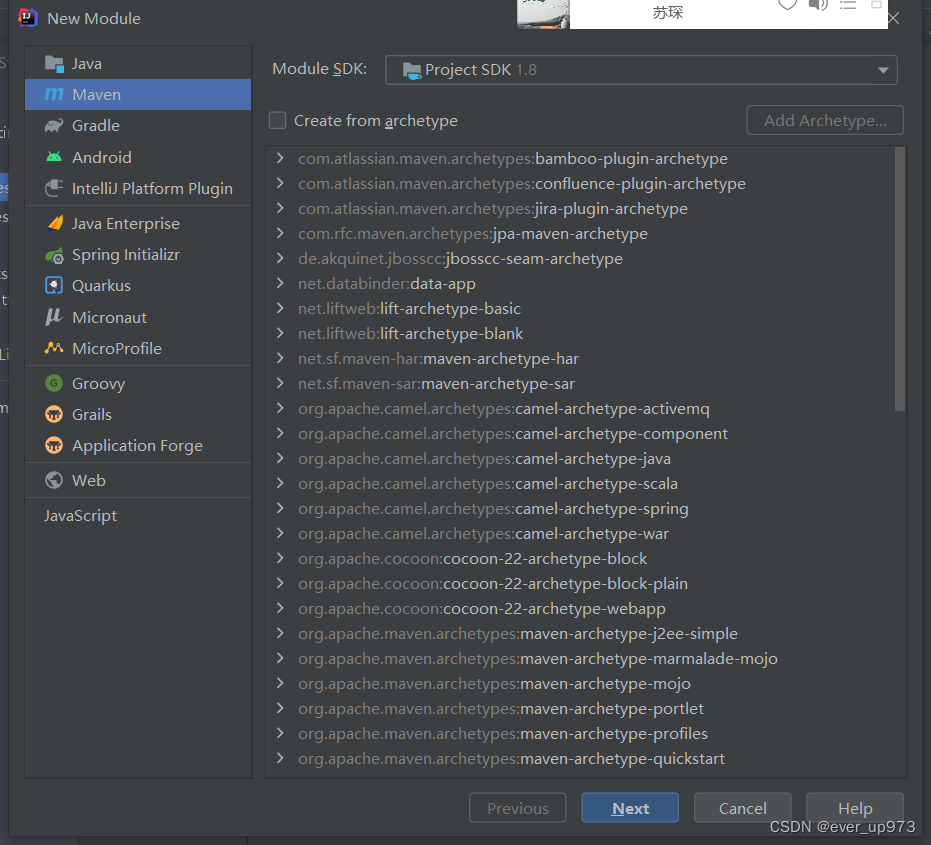931x845 pixels.
Task: Click the IntelliJ IDEA logo in title bar
Action: (x=28, y=18)
